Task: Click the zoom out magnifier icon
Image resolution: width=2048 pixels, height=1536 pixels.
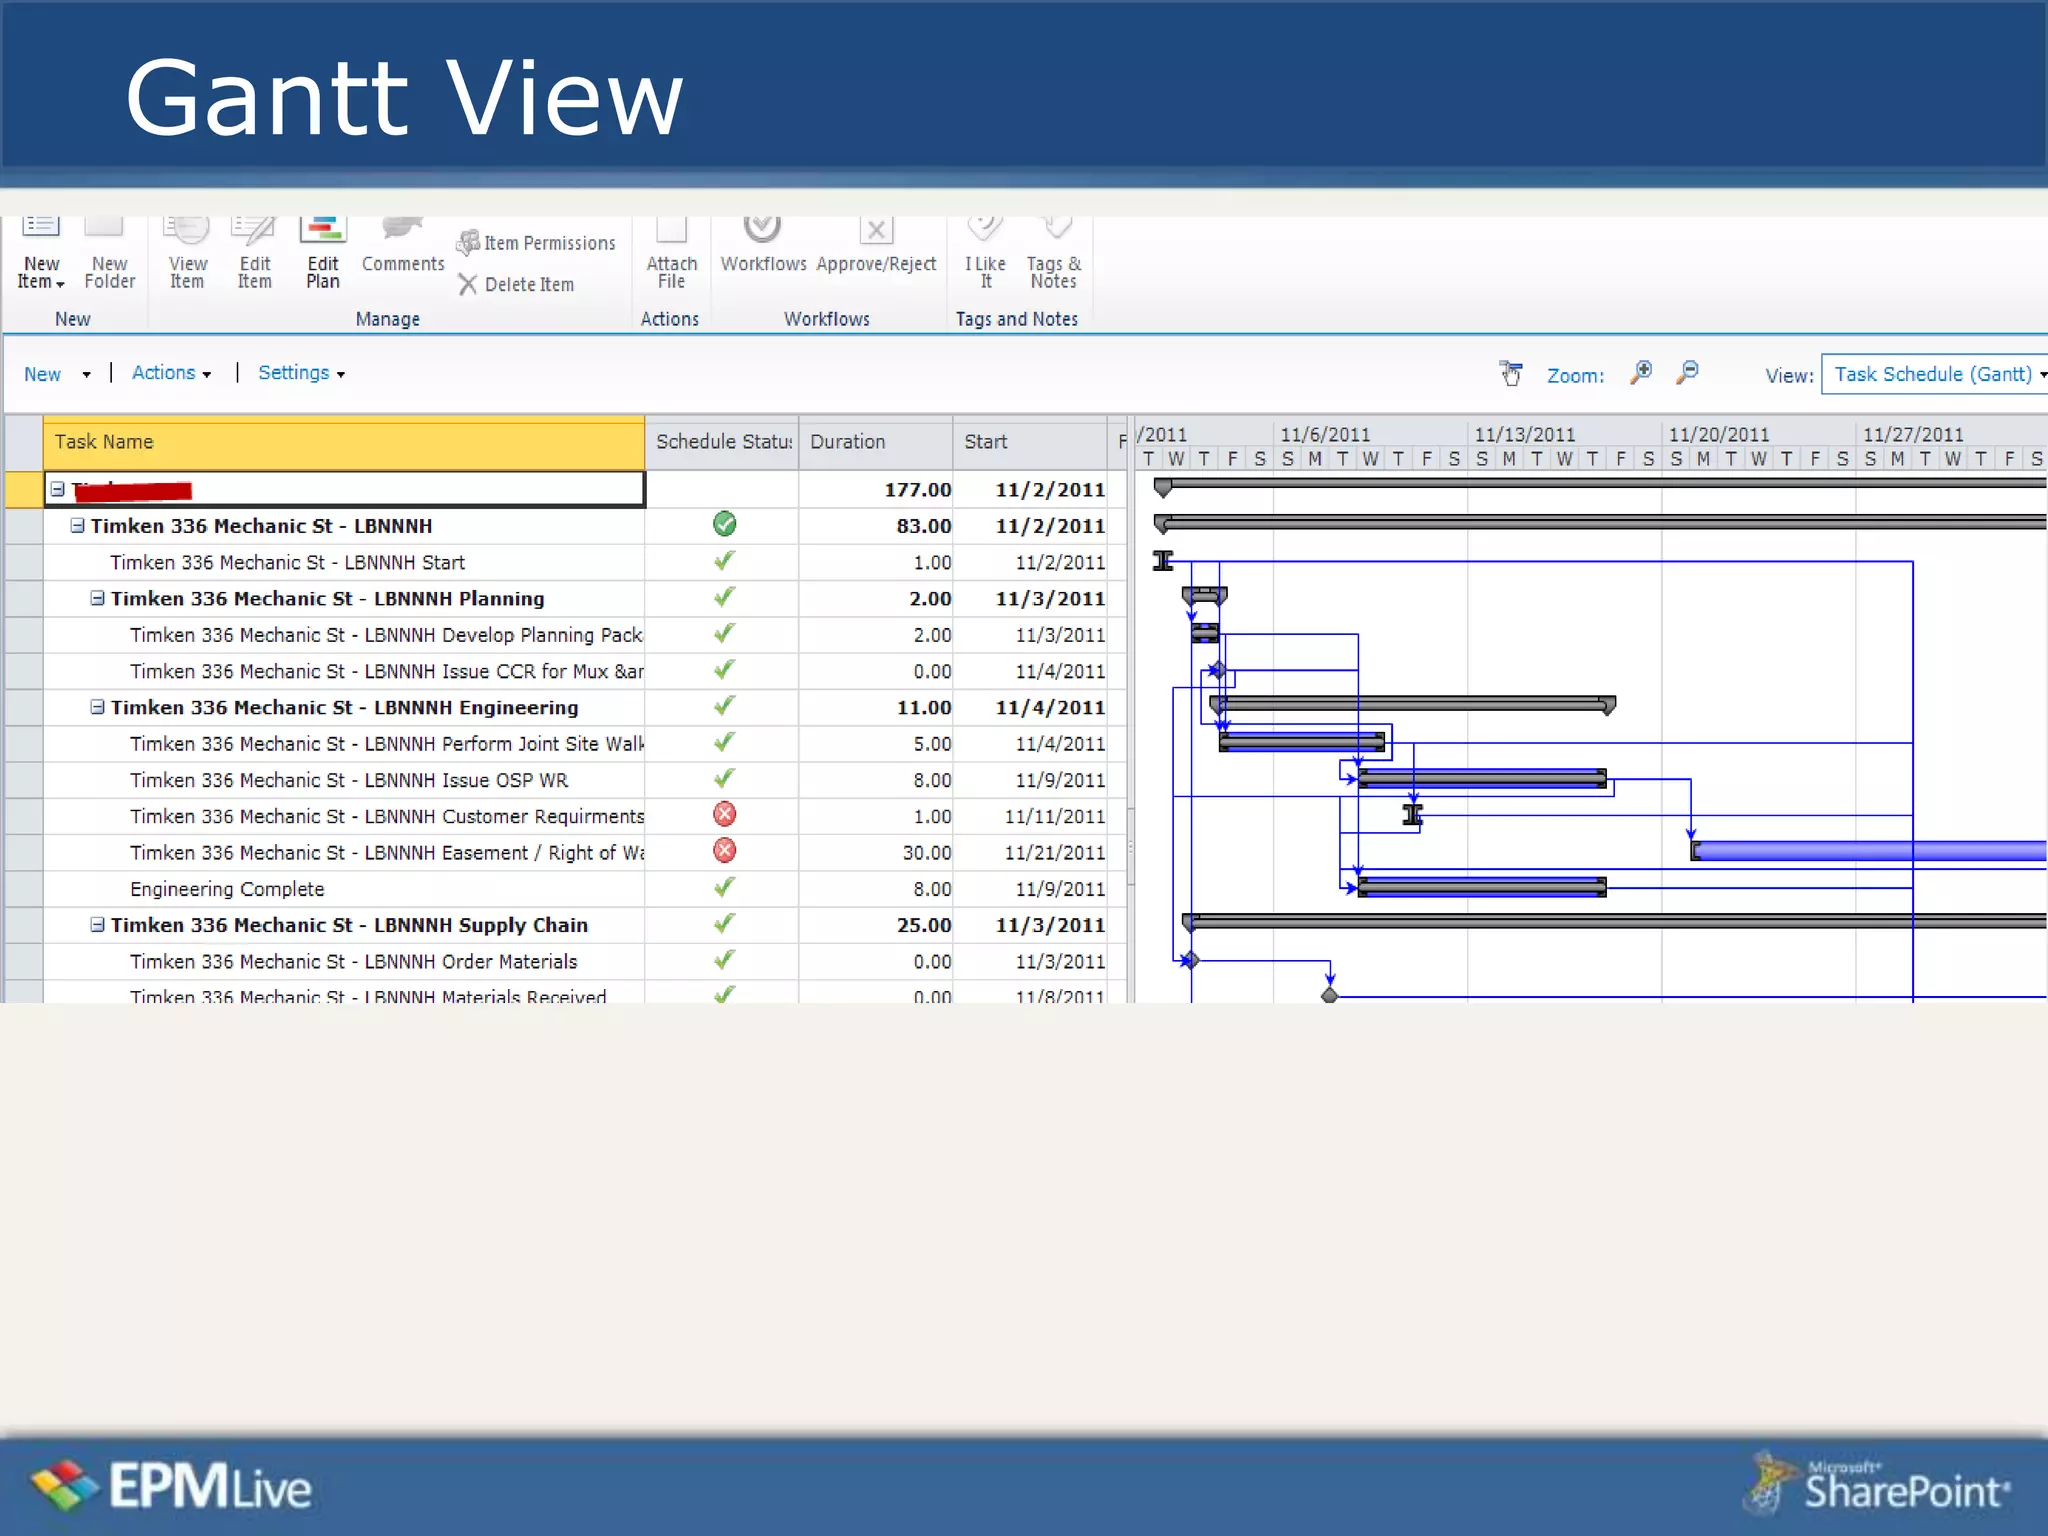Action: click(1687, 373)
